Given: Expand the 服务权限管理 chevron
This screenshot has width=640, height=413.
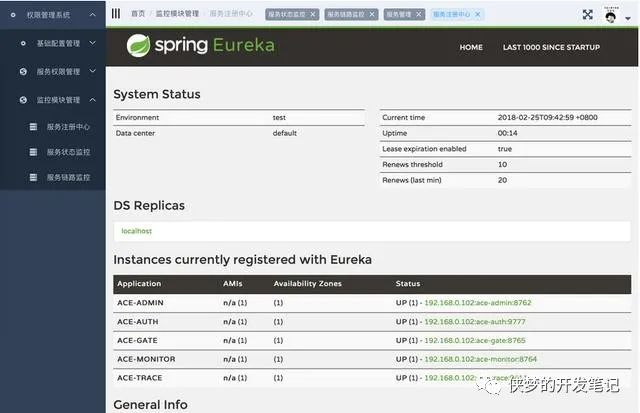Looking at the screenshot, I should coord(93,71).
